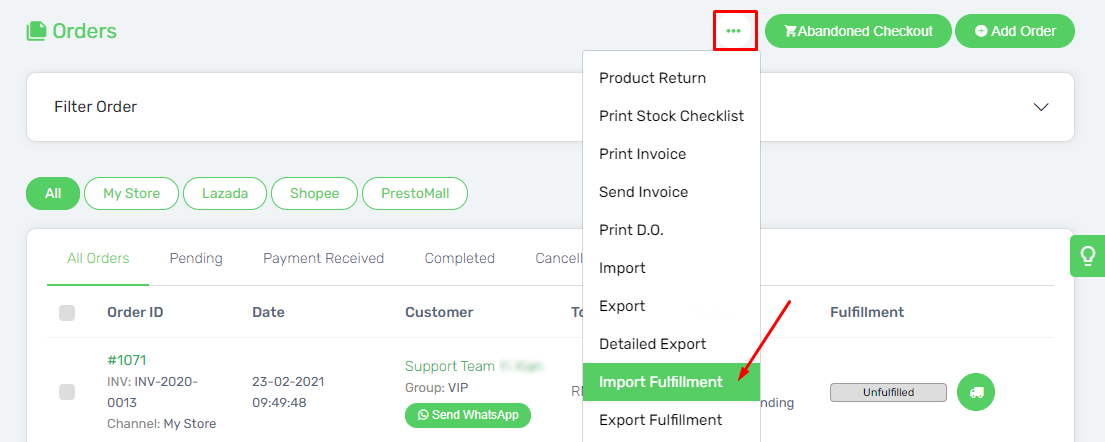Switch to the Pending tab
The width and height of the screenshot is (1105, 442).
coord(196,259)
